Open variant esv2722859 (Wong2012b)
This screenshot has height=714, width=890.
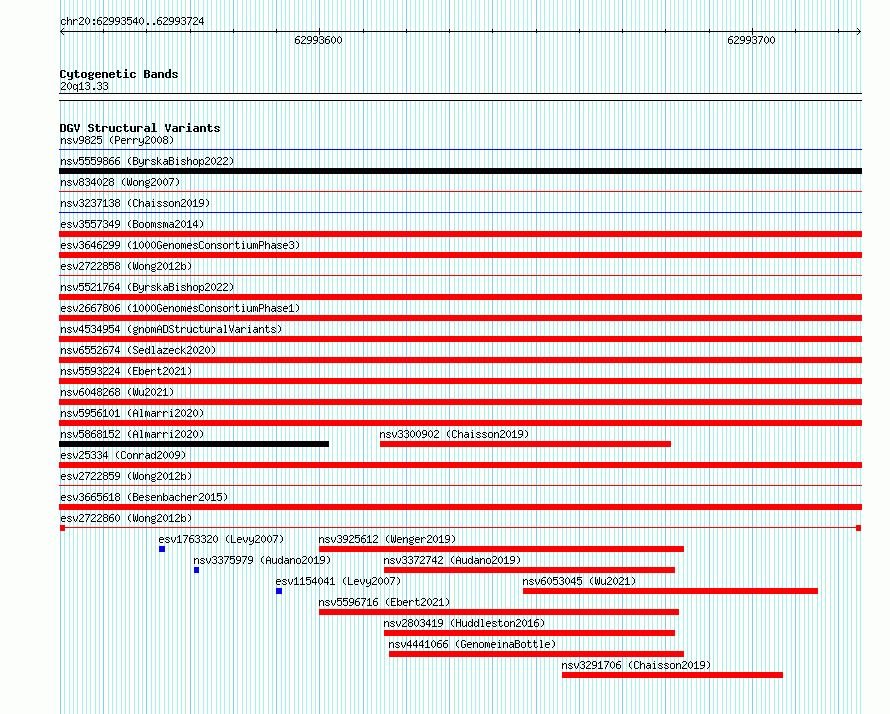point(126,476)
